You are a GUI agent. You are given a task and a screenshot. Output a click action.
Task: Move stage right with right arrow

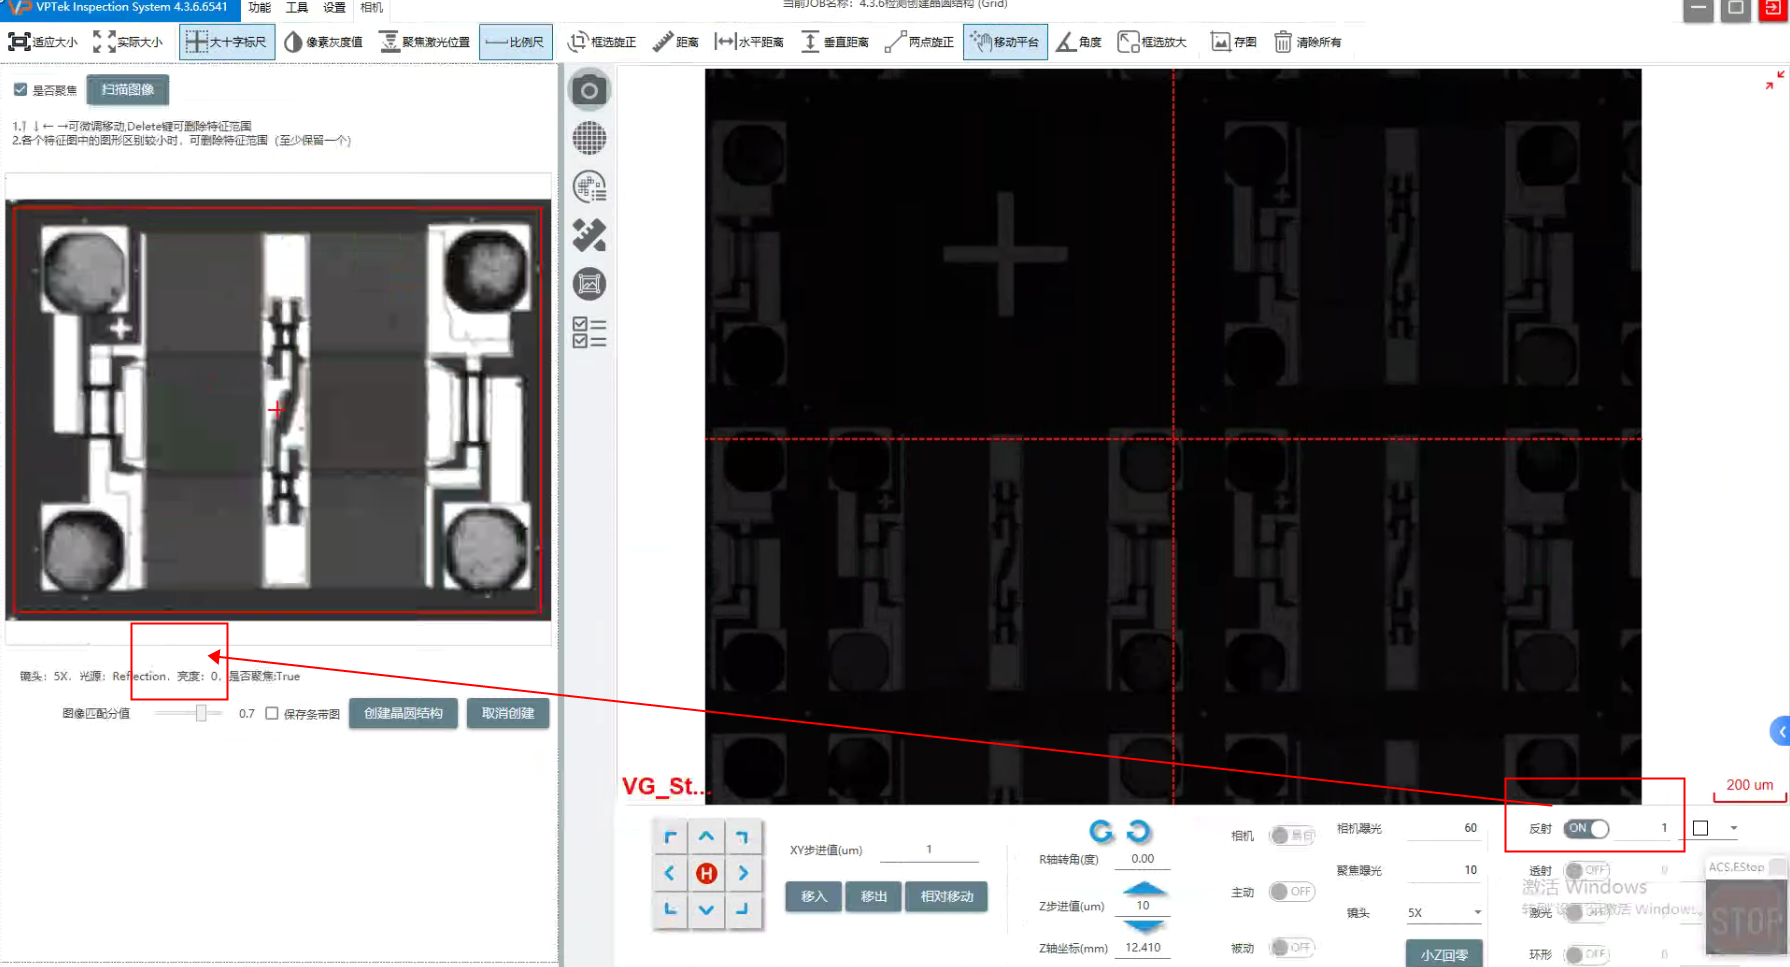(743, 873)
